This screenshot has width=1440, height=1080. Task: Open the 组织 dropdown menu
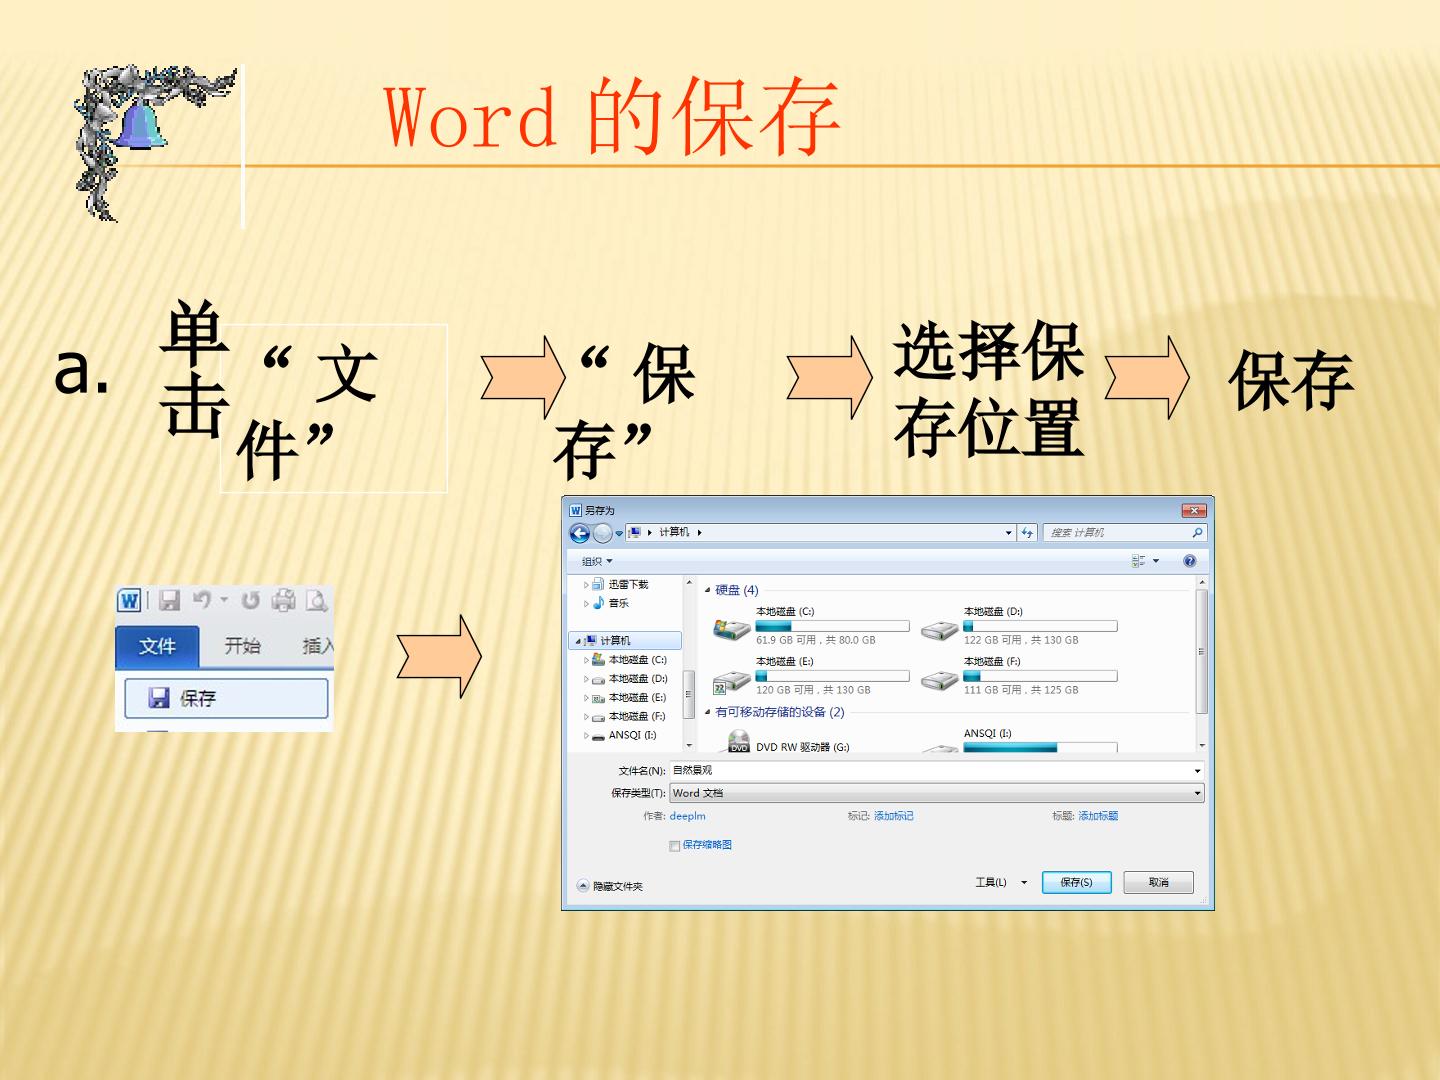[x=597, y=561]
